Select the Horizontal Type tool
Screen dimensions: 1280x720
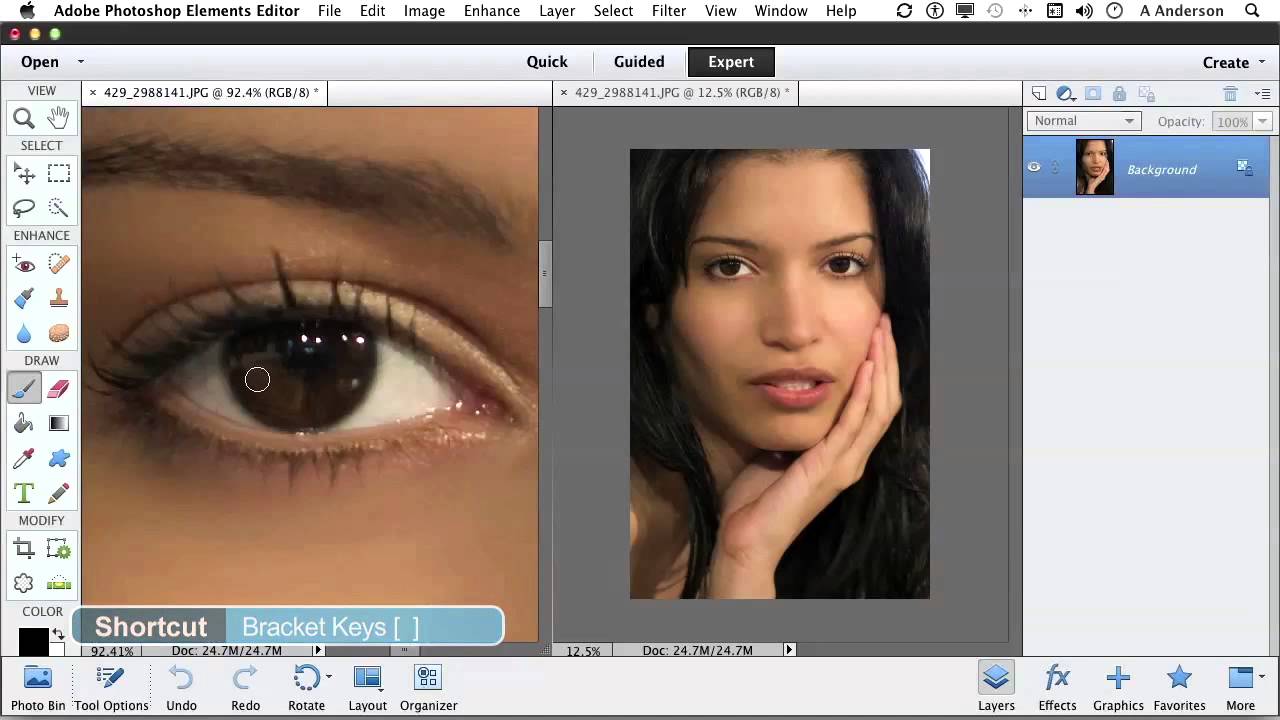[24, 493]
